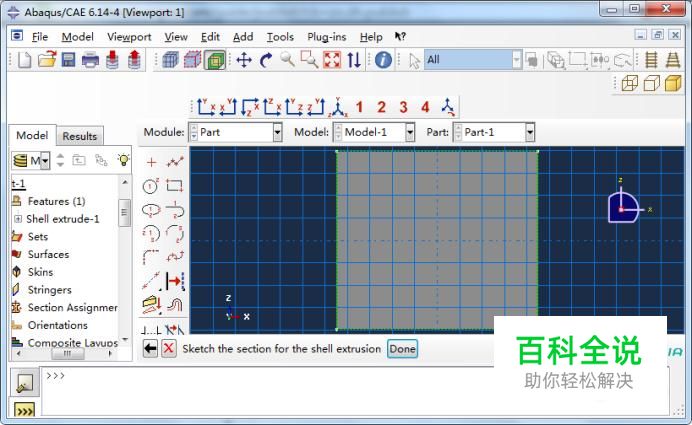Click the Pan View cross-arrows tool
The width and height of the screenshot is (692, 425).
[244, 60]
